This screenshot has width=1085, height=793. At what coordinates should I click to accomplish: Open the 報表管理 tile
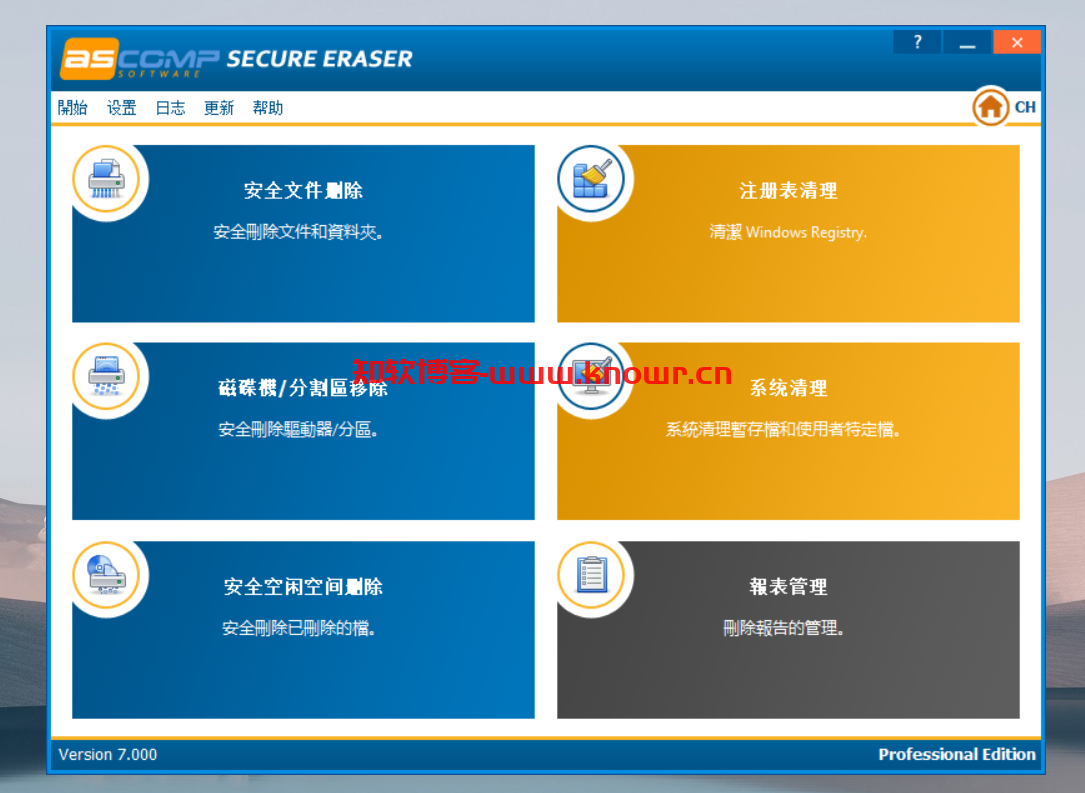coord(788,630)
